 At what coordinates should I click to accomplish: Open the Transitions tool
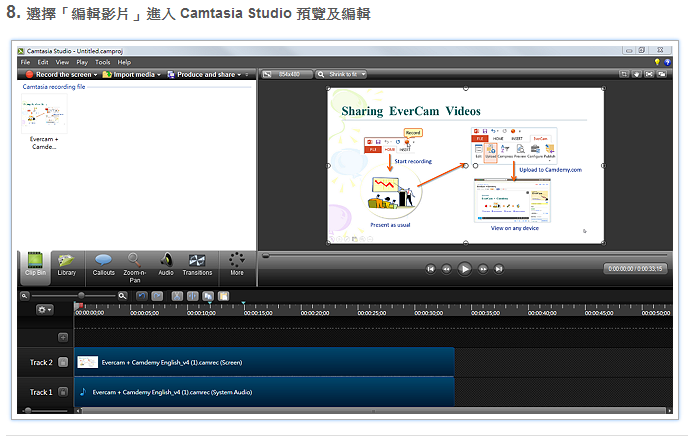(x=197, y=263)
